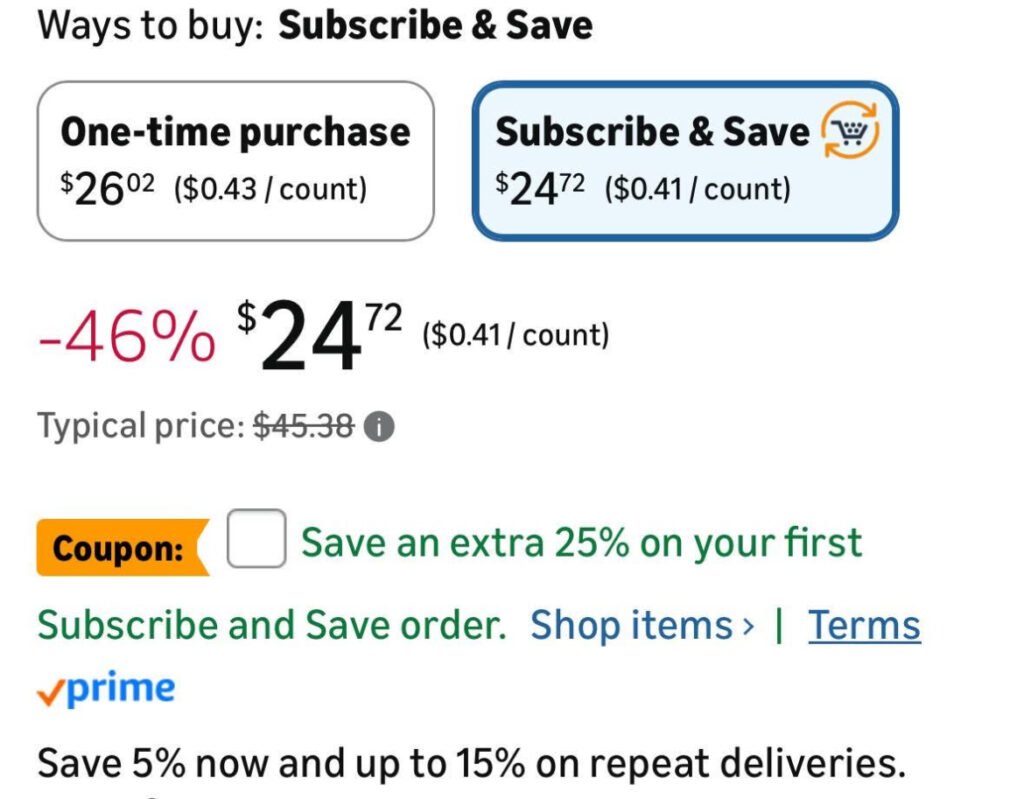
Task: Click ($0.41 / count) beside the large price
Action: tap(515, 334)
